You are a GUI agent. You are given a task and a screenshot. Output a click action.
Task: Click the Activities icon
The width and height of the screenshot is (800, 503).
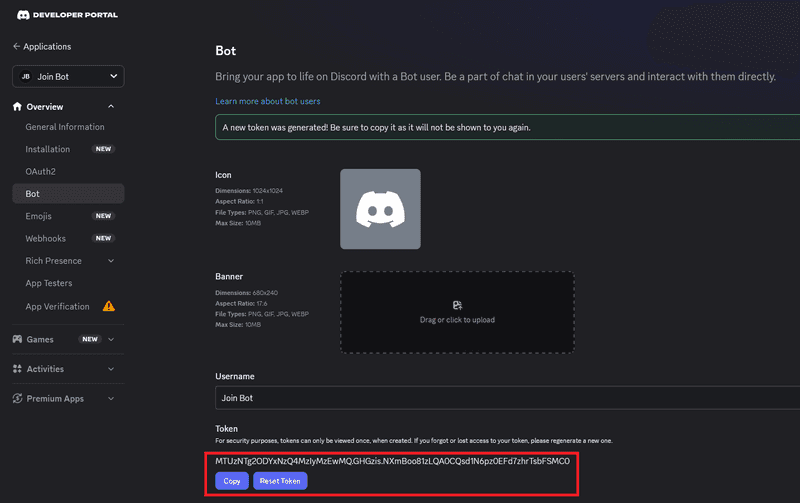(17, 369)
